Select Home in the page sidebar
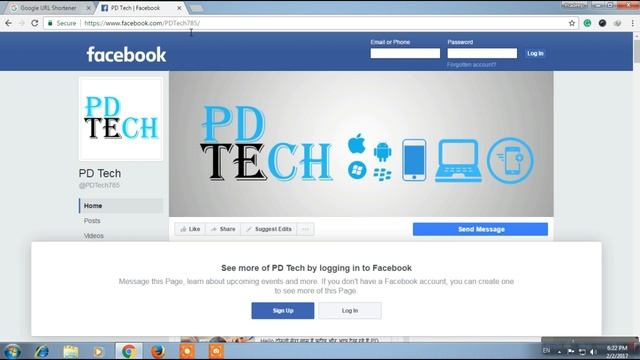This screenshot has height=360, width=640. 121,206
